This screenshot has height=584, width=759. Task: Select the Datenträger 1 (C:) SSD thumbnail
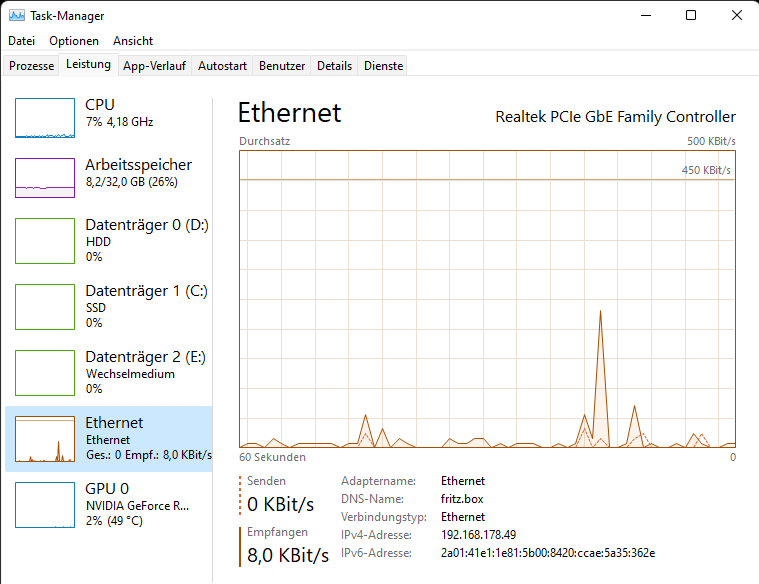click(45, 307)
